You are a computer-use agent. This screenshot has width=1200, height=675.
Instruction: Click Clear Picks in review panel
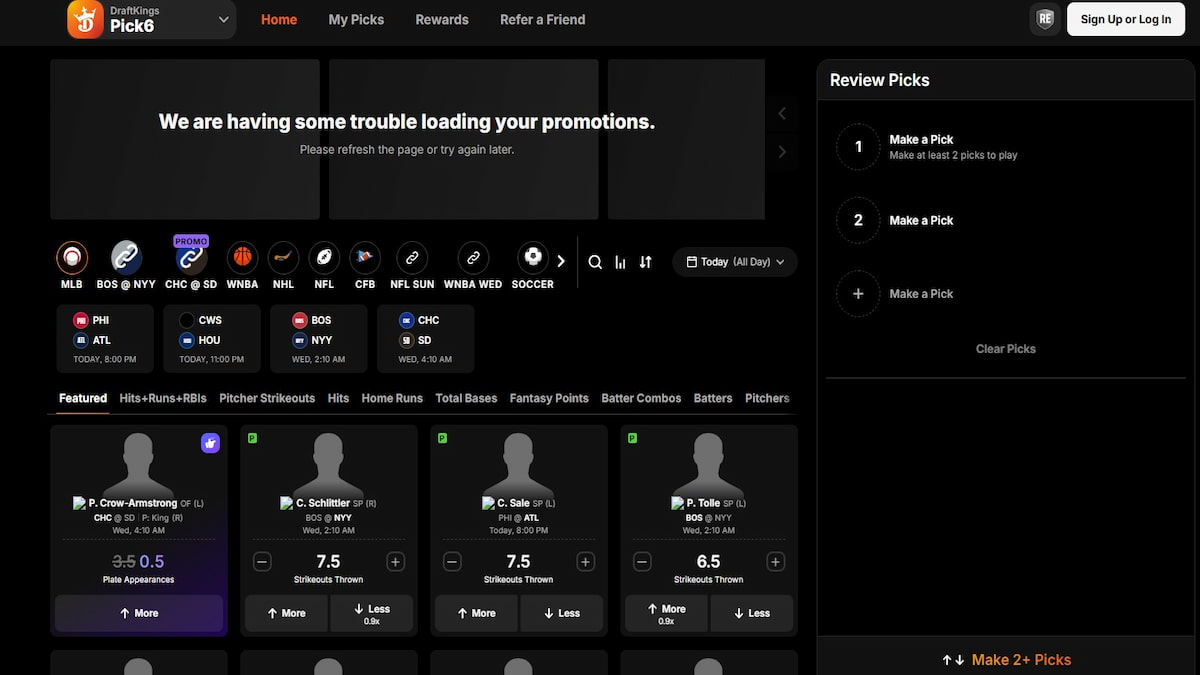(x=1005, y=349)
